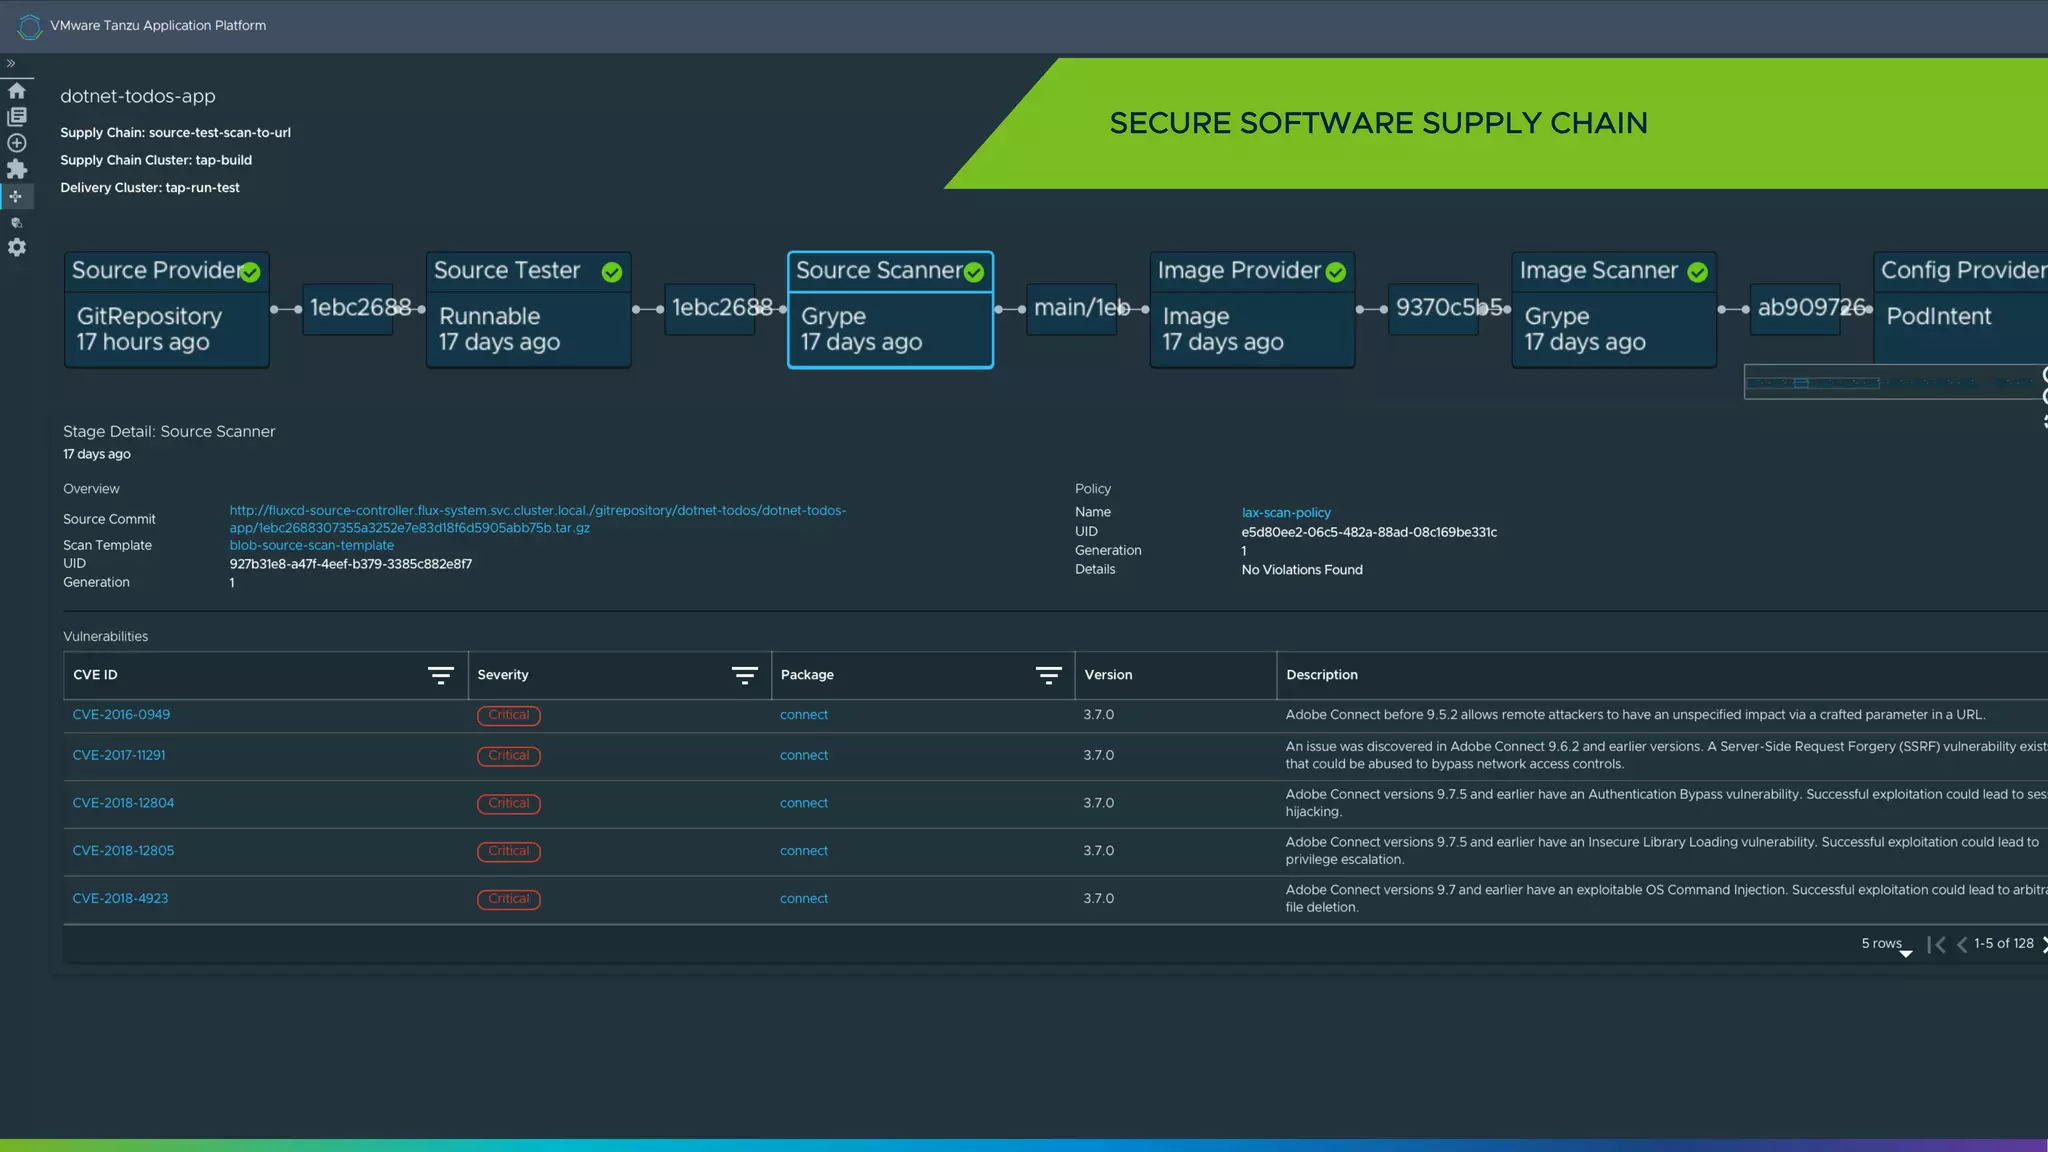Click Critical badge for CVE-2018-12805

point(509,852)
